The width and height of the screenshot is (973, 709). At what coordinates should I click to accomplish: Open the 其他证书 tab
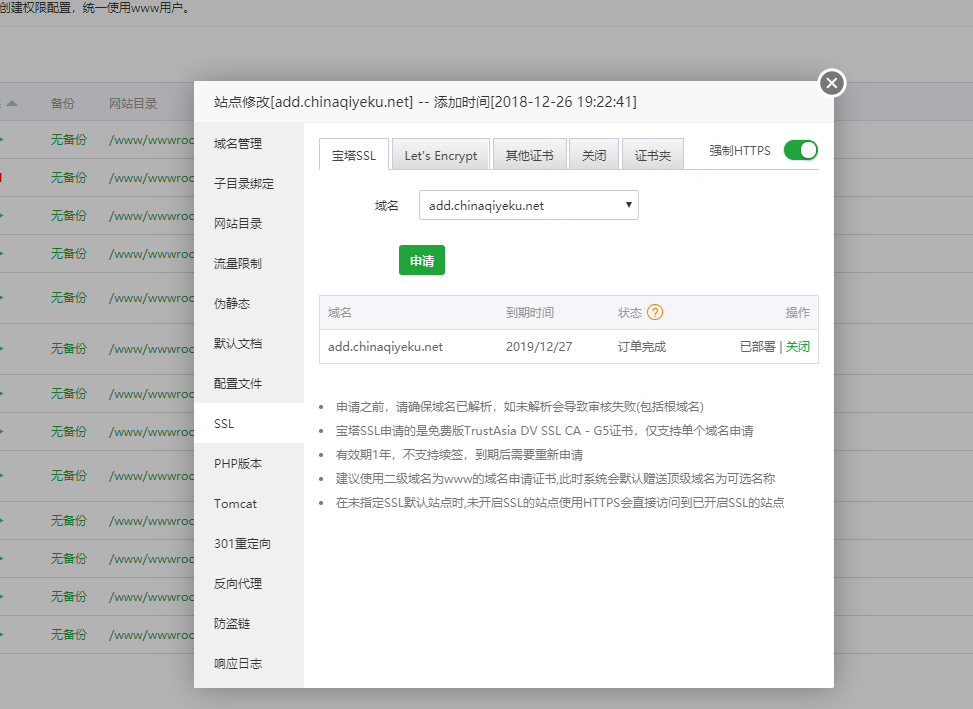pyautogui.click(x=529, y=154)
